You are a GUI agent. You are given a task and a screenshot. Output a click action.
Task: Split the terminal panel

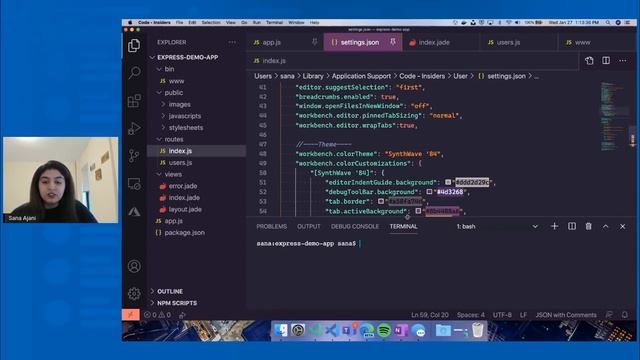point(572,226)
